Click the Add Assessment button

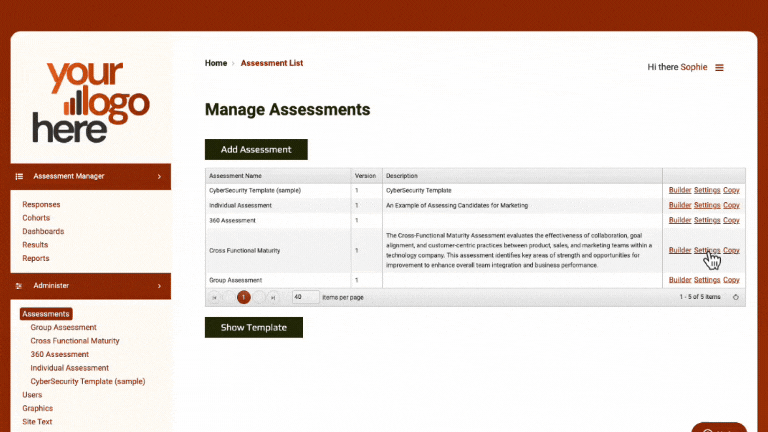pyautogui.click(x=256, y=149)
